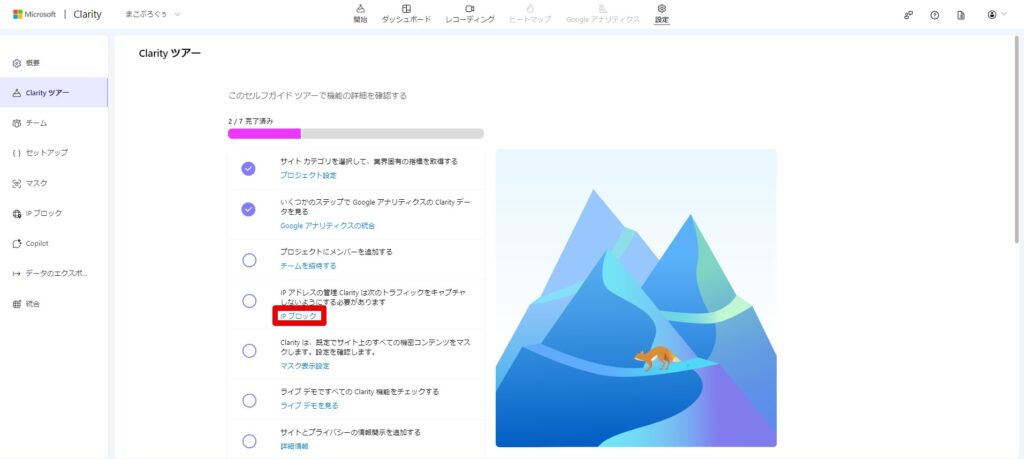Mark the ライブ デモ step circle
The image size is (1024, 459).
click(249, 400)
